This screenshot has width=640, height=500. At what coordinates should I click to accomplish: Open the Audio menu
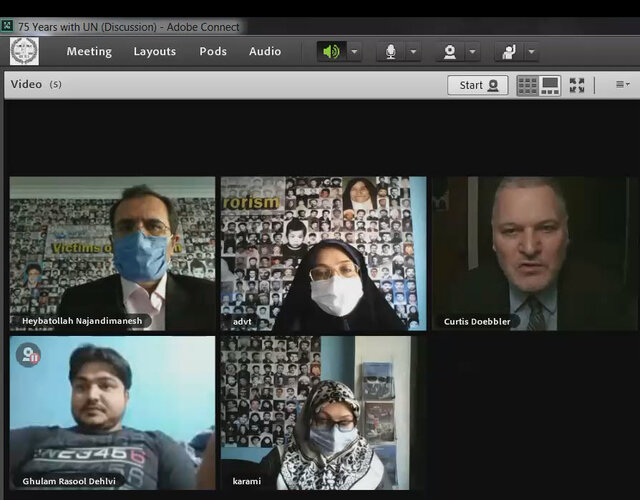pos(265,51)
